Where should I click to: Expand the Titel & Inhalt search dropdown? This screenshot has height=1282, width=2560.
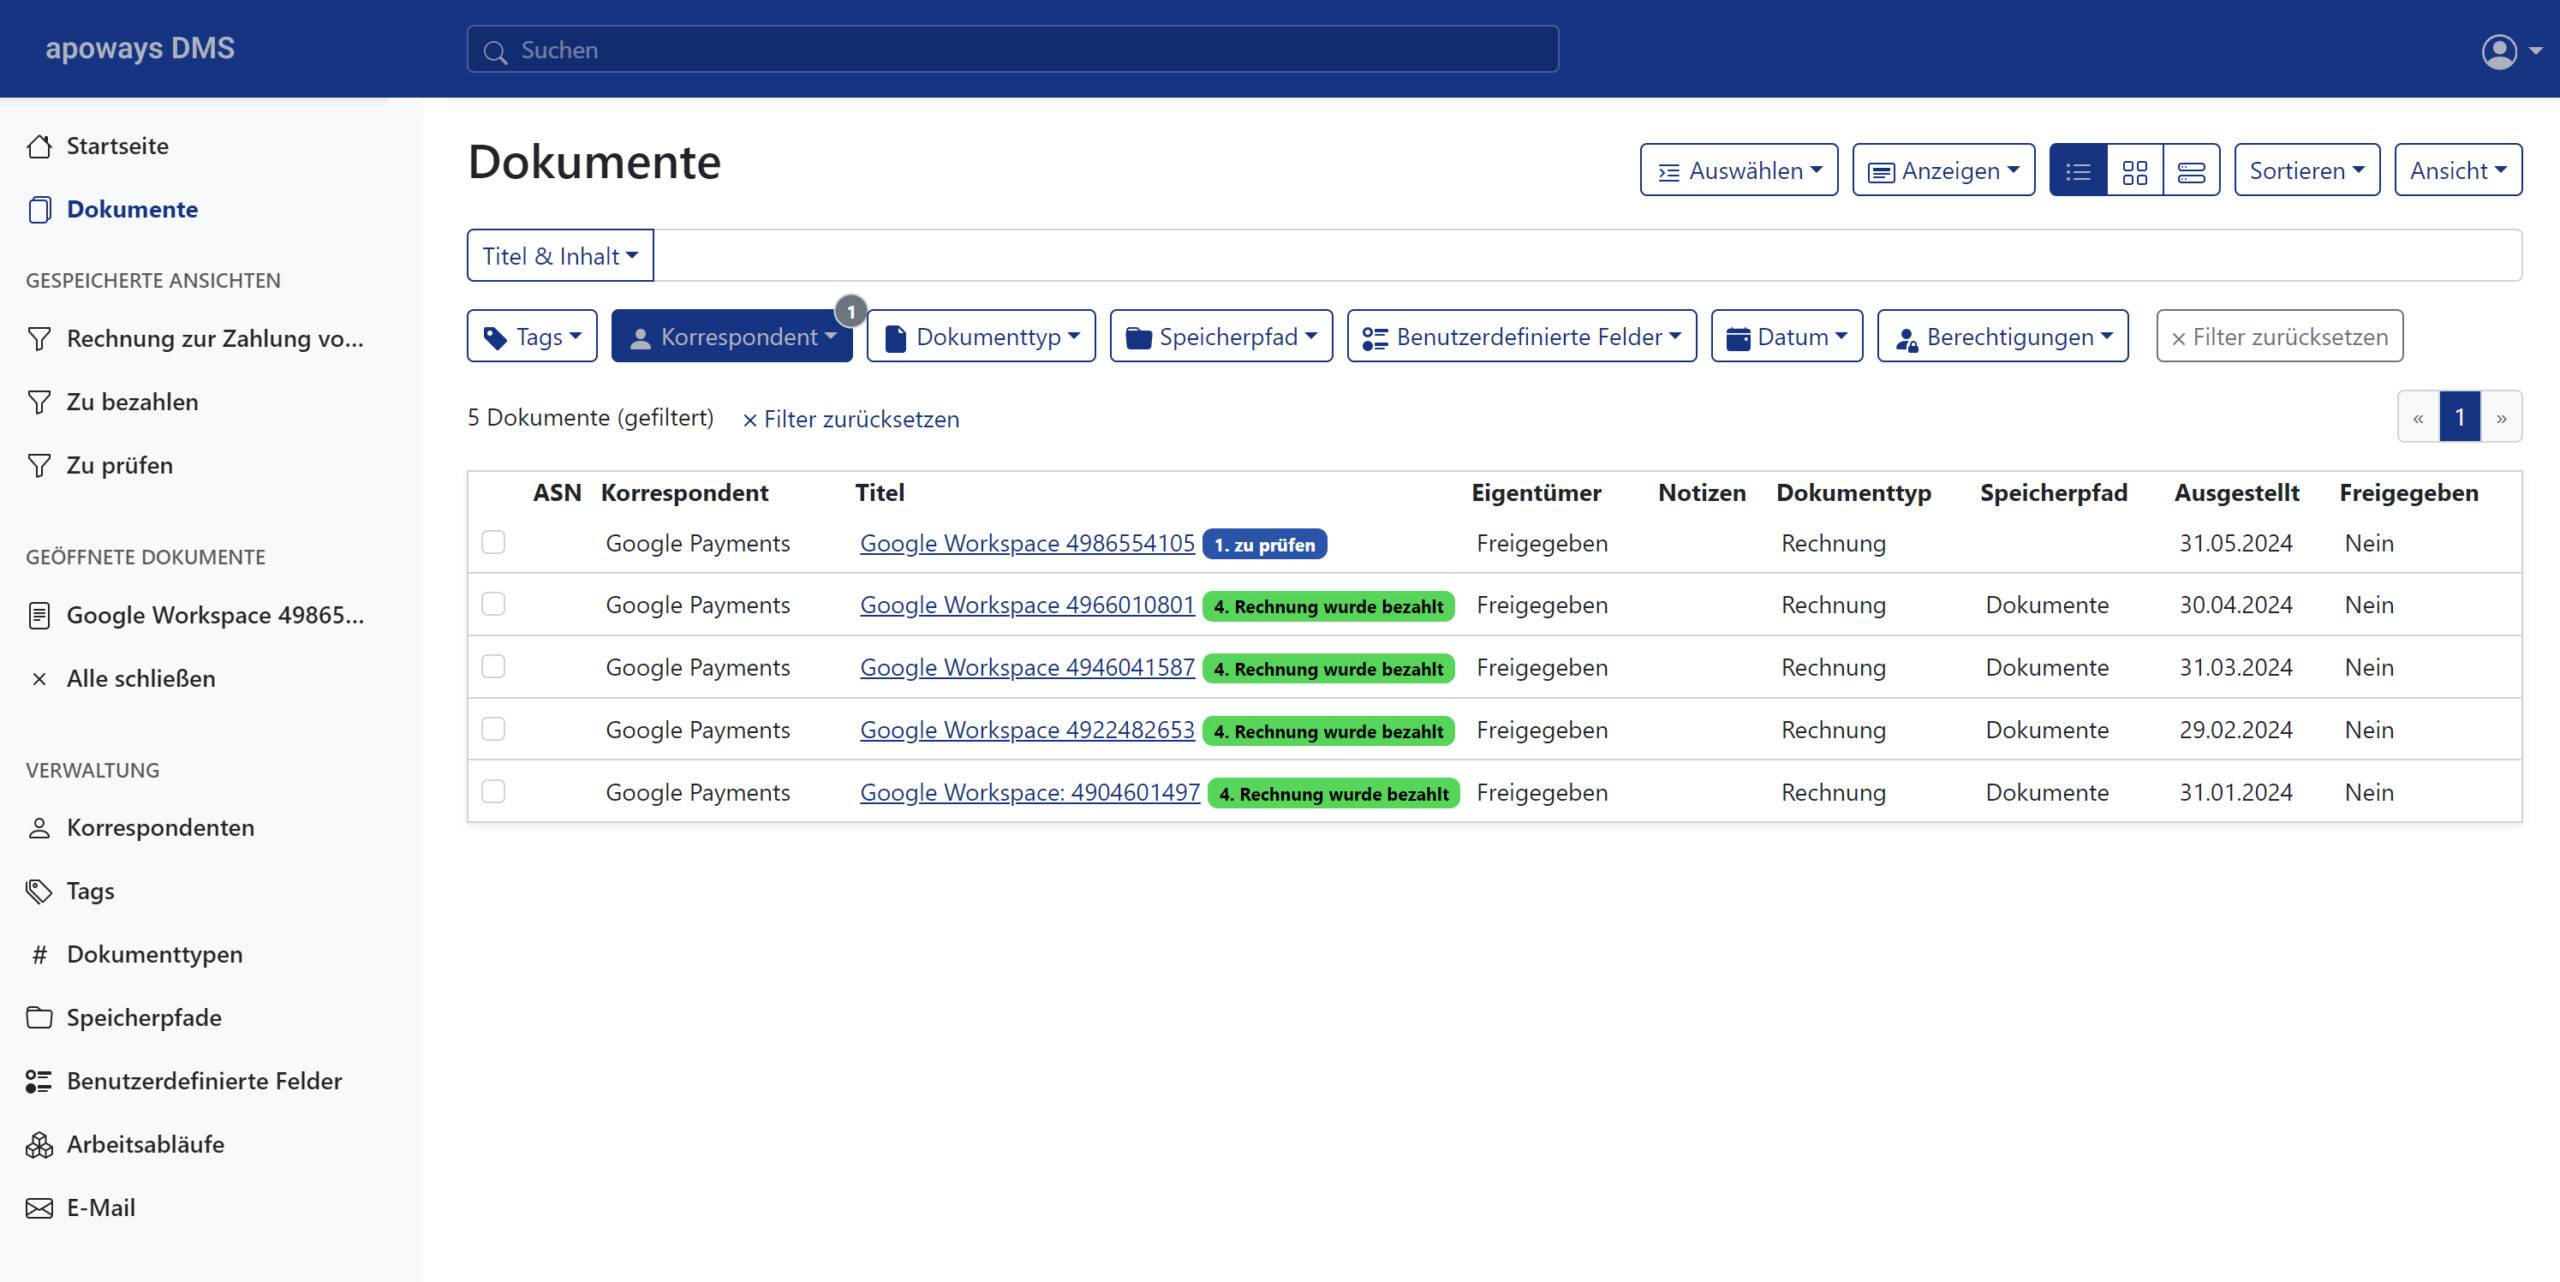click(x=560, y=256)
